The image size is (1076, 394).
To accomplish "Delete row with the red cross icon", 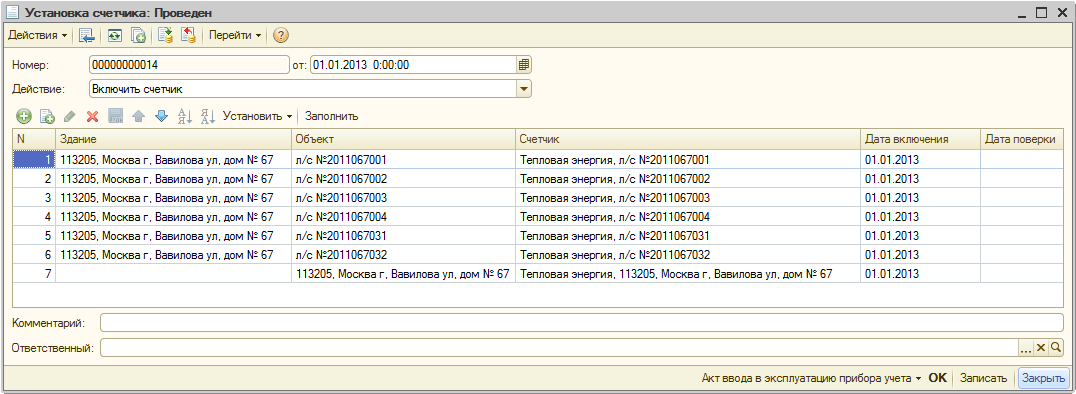I will [x=93, y=116].
